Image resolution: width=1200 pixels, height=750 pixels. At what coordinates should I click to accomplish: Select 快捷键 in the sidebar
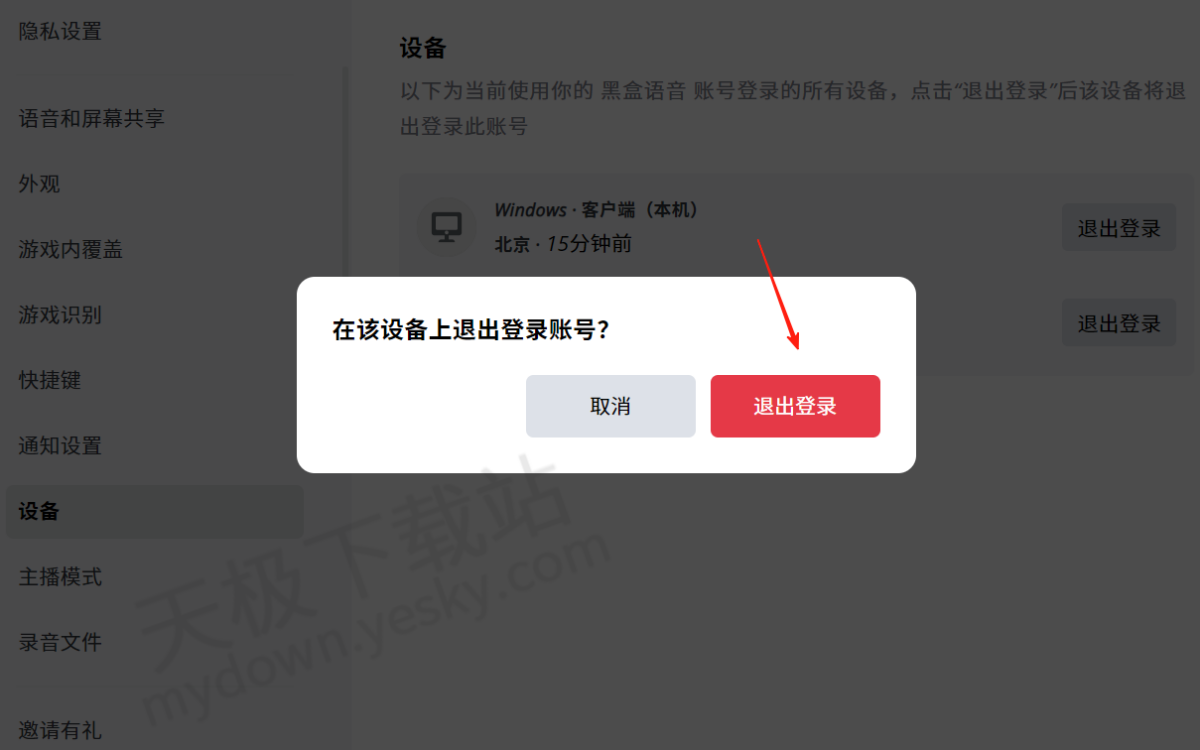click(x=49, y=380)
